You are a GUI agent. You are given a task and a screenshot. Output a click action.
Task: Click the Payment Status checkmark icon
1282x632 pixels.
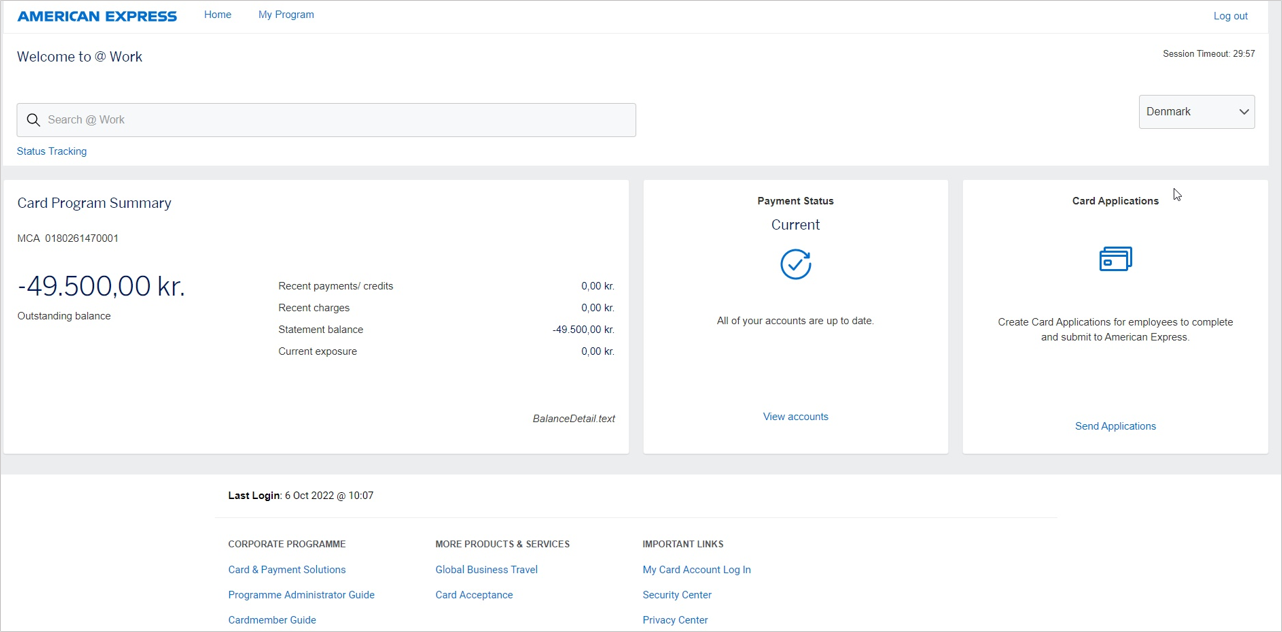(x=795, y=264)
